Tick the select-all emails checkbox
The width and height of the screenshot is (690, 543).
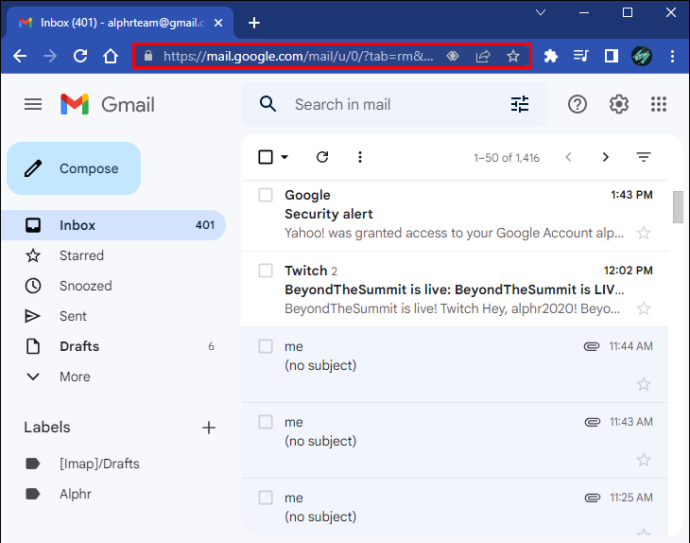click(x=265, y=157)
